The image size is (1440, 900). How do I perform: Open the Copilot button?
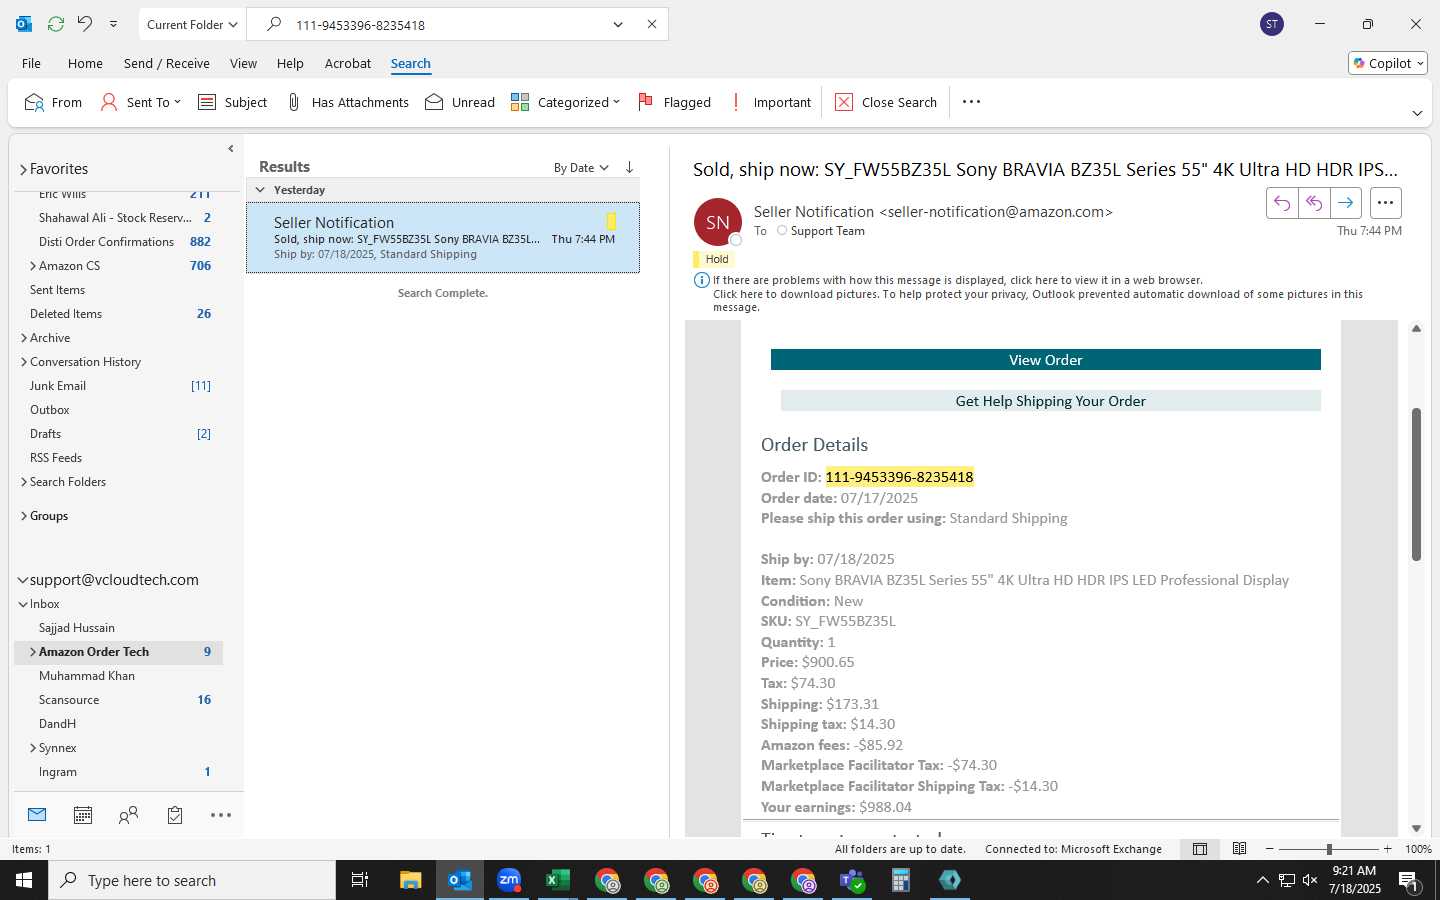tap(1388, 63)
